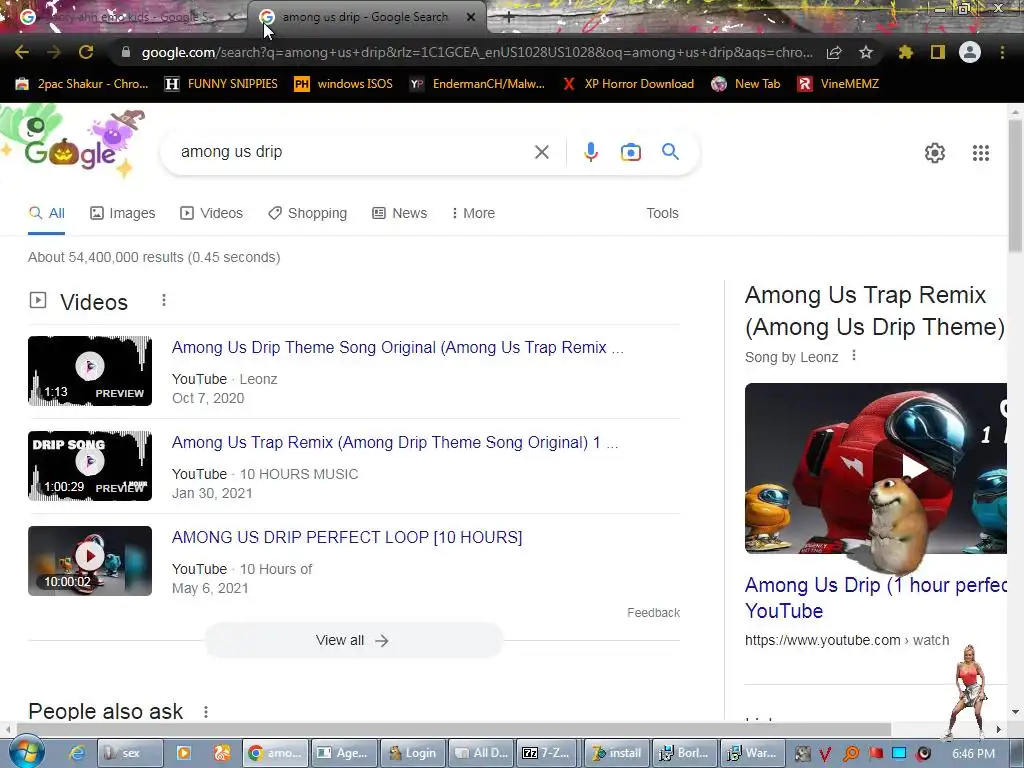Bookmark page with star icon
1024x768 pixels.
coord(866,52)
